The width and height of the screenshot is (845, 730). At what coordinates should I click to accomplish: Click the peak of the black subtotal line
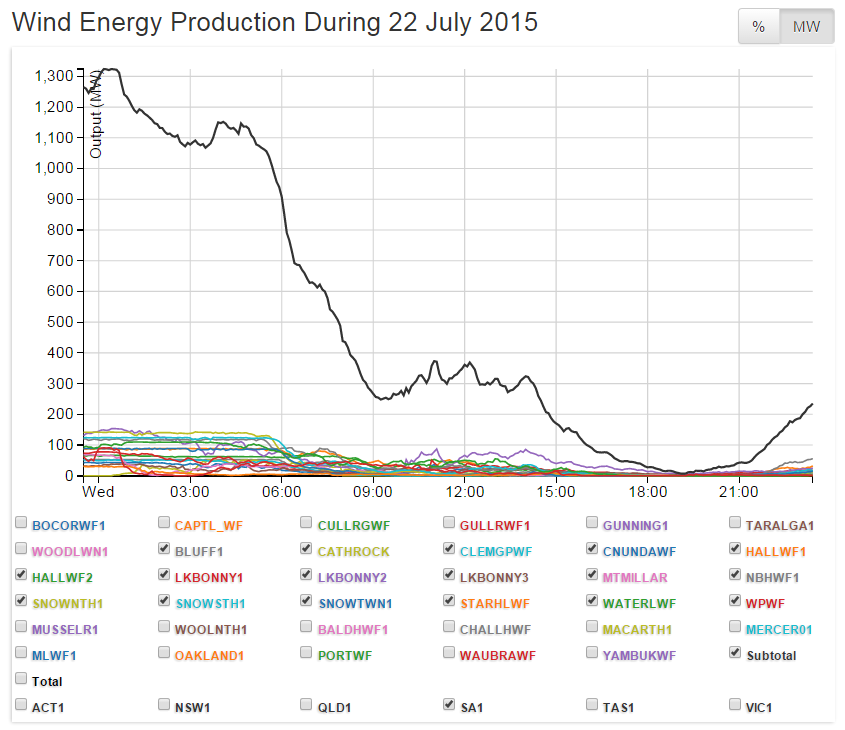point(110,69)
